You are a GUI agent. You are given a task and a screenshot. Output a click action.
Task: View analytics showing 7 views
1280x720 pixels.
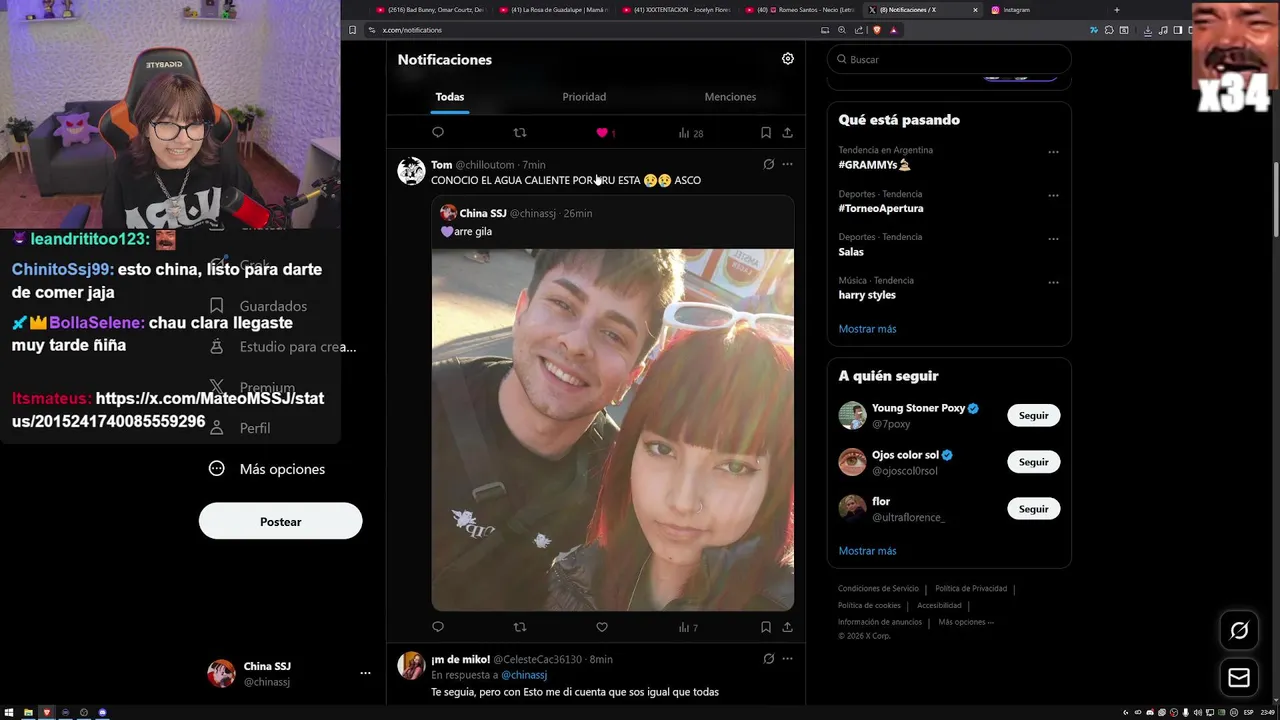[x=688, y=627]
